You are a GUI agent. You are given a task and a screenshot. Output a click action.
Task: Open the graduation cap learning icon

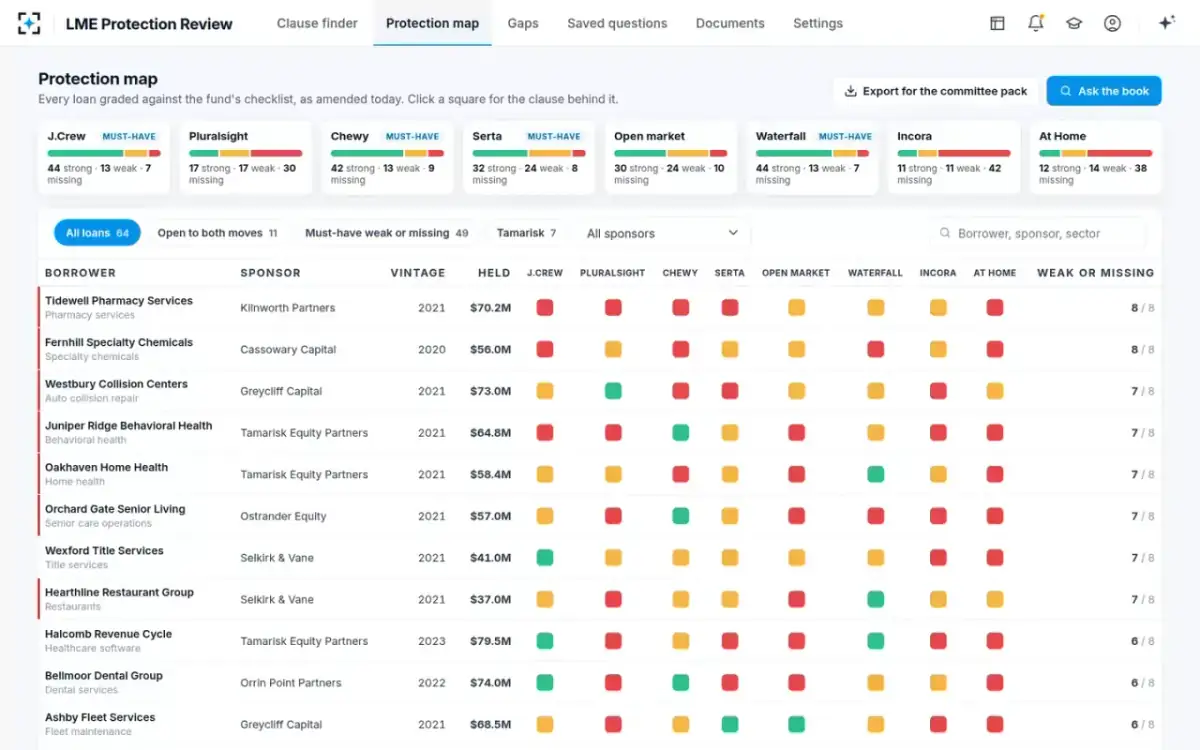[x=1074, y=23]
